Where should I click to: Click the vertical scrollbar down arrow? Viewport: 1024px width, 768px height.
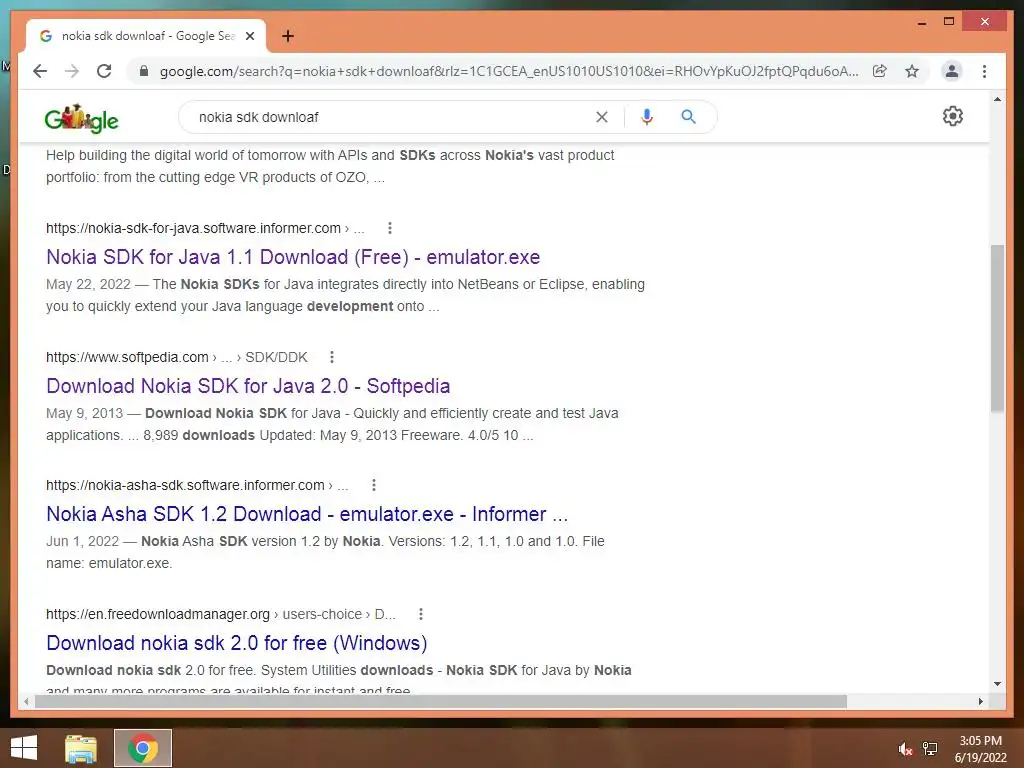[997, 684]
